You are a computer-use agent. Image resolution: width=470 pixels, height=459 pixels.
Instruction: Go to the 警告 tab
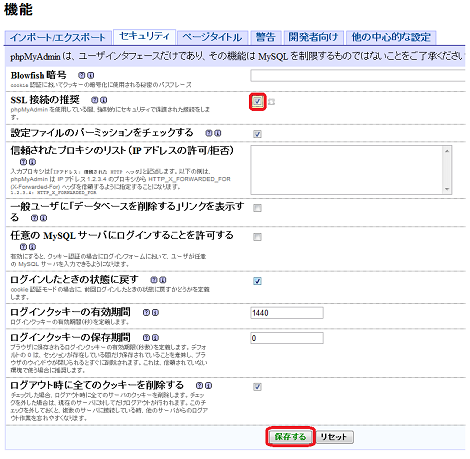coord(266,37)
